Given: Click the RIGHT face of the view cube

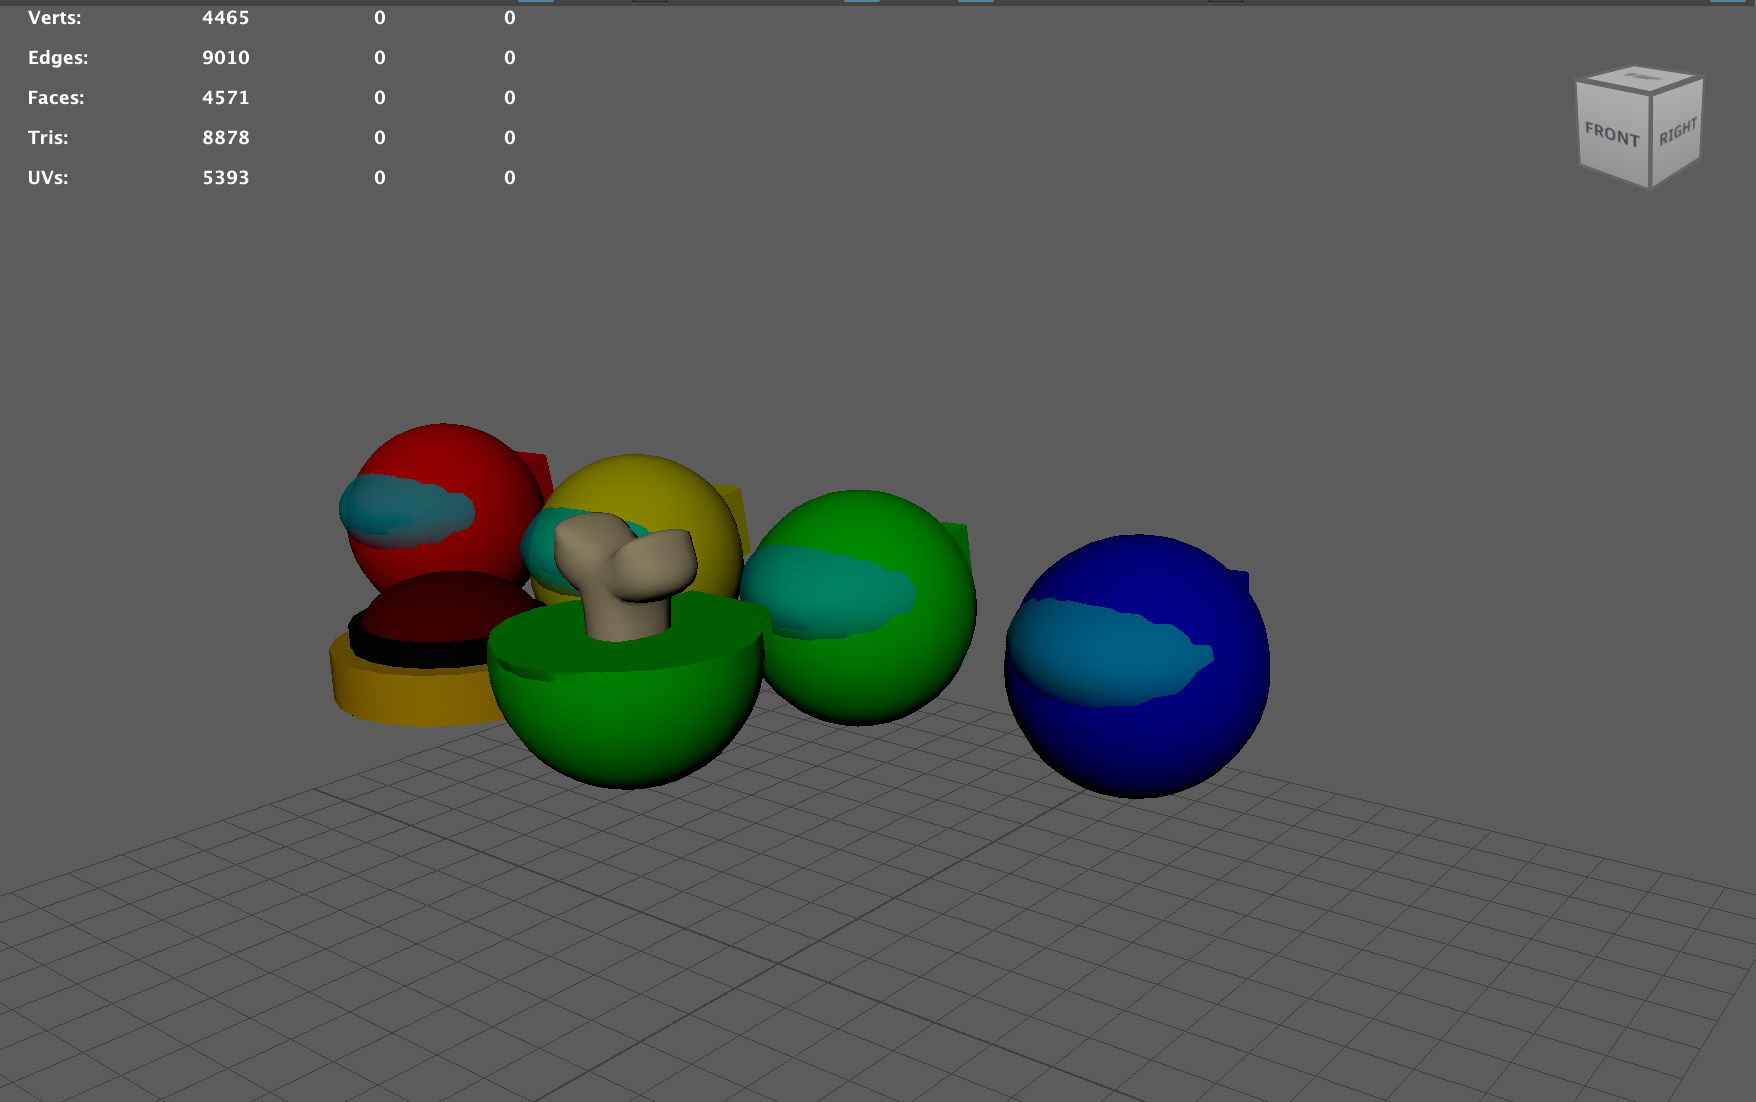Looking at the screenshot, I should point(1677,132).
